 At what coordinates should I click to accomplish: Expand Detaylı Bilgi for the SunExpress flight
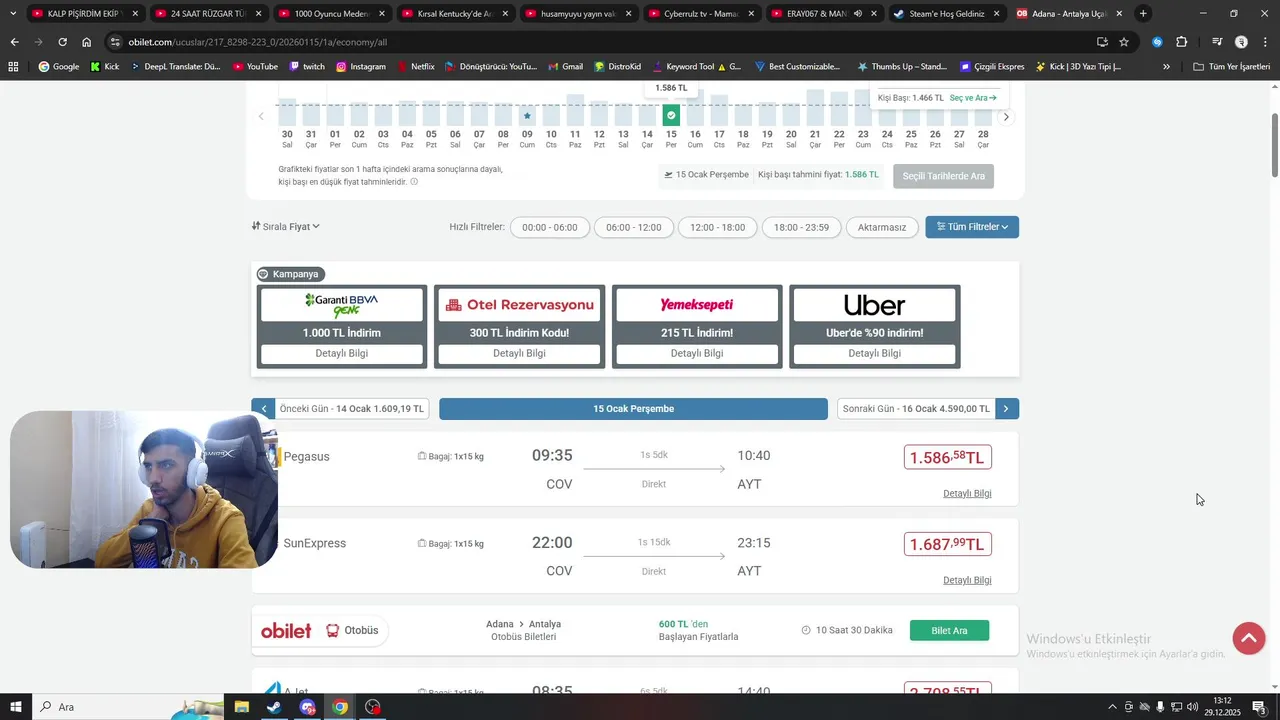point(967,580)
